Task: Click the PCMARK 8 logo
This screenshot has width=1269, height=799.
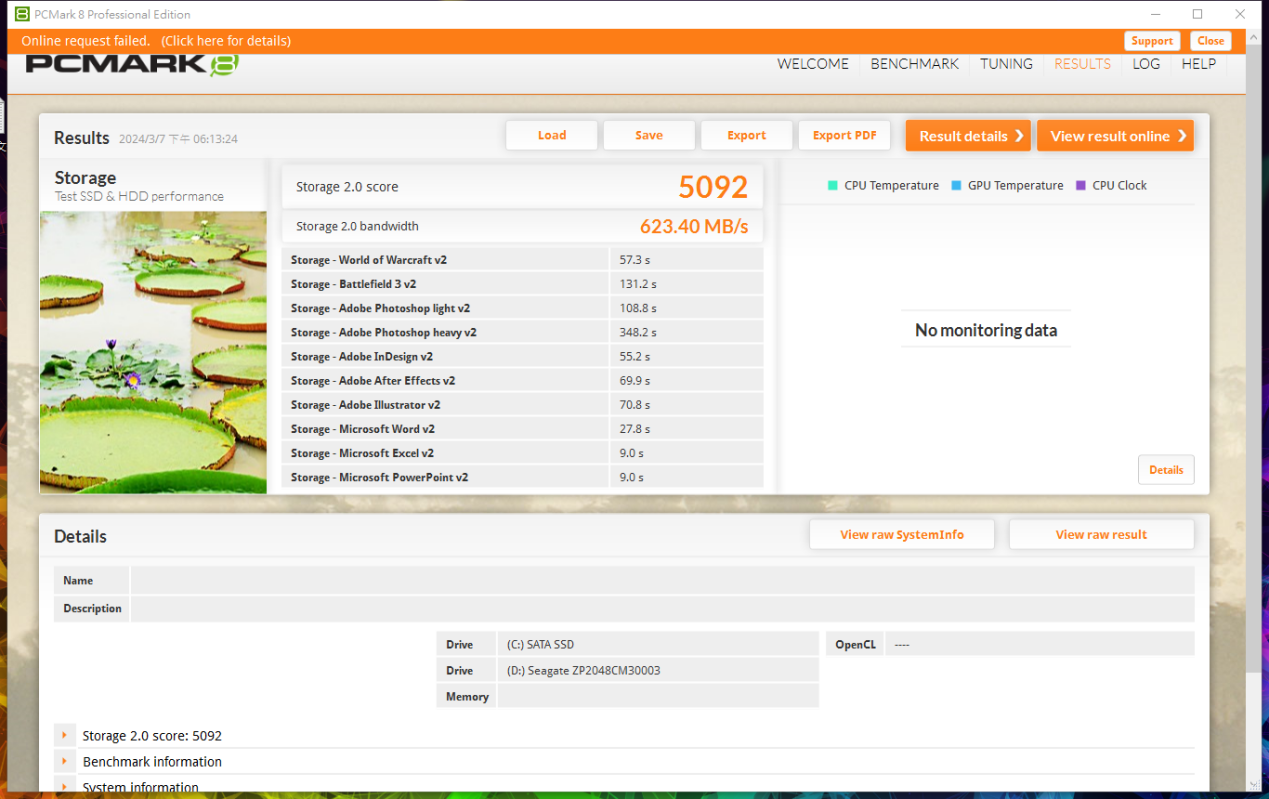Action: point(132,64)
